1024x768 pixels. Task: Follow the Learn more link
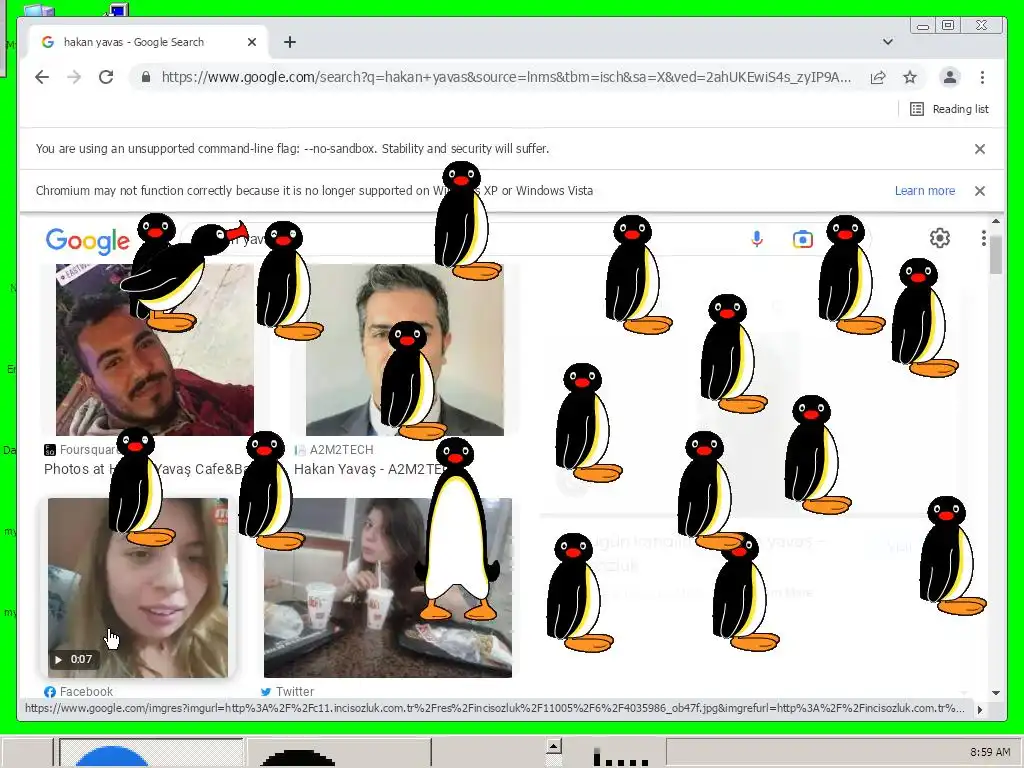coord(925,191)
